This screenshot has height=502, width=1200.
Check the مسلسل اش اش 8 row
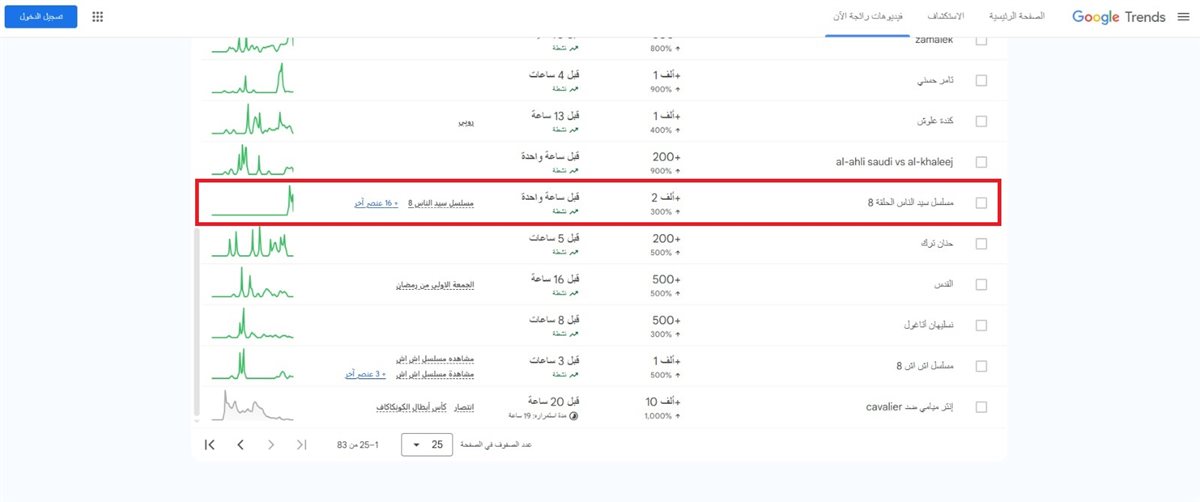pyautogui.click(x=981, y=366)
